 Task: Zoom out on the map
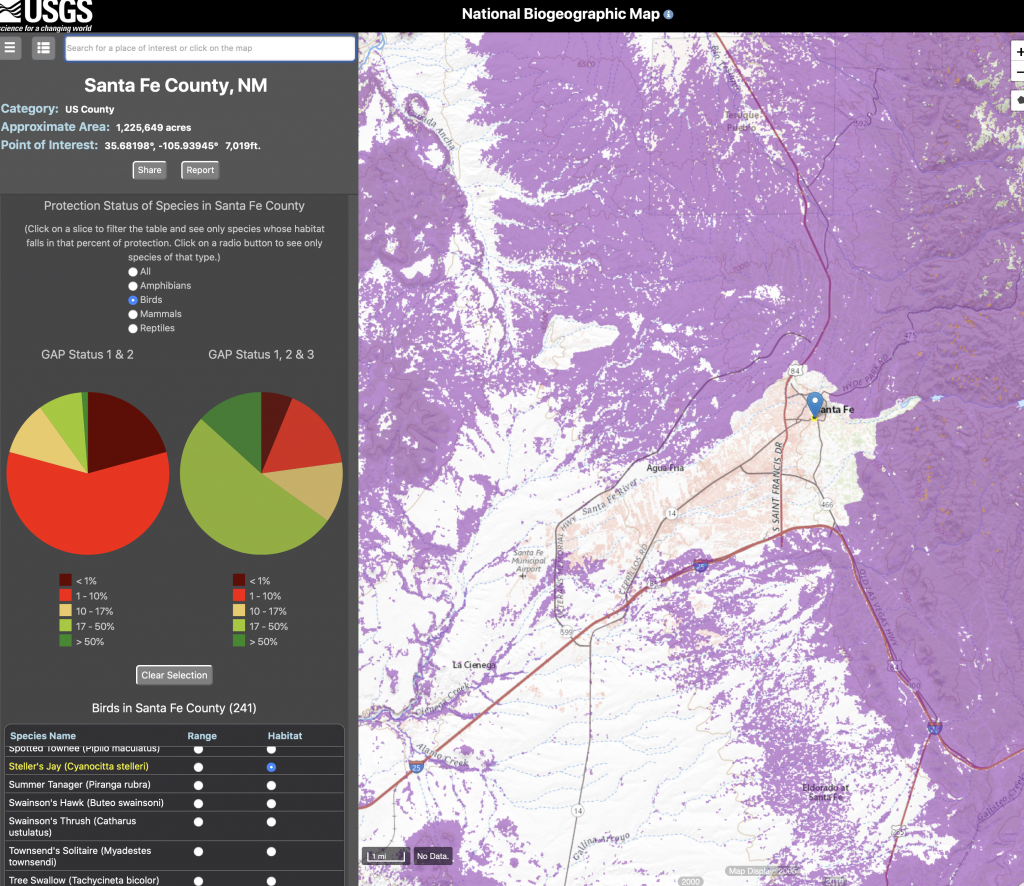click(x=1018, y=73)
